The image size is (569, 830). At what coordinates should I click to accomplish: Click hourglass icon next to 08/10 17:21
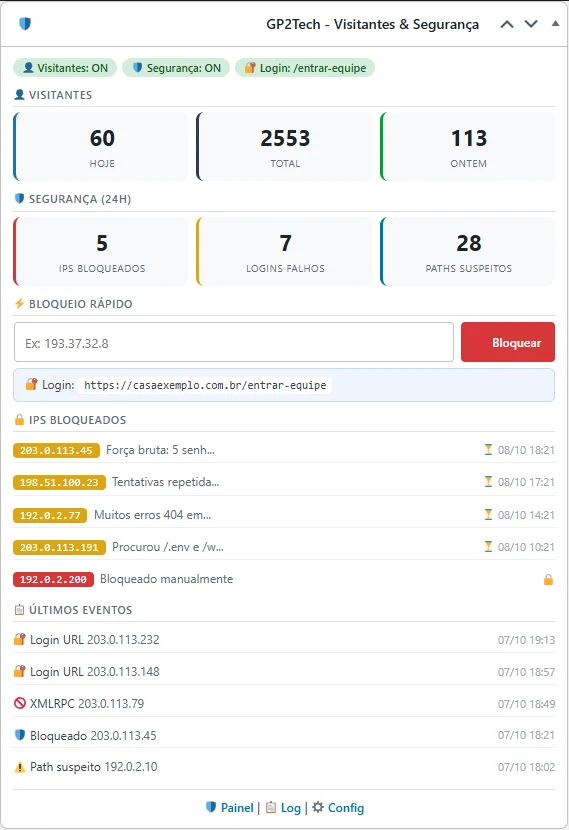click(x=488, y=482)
